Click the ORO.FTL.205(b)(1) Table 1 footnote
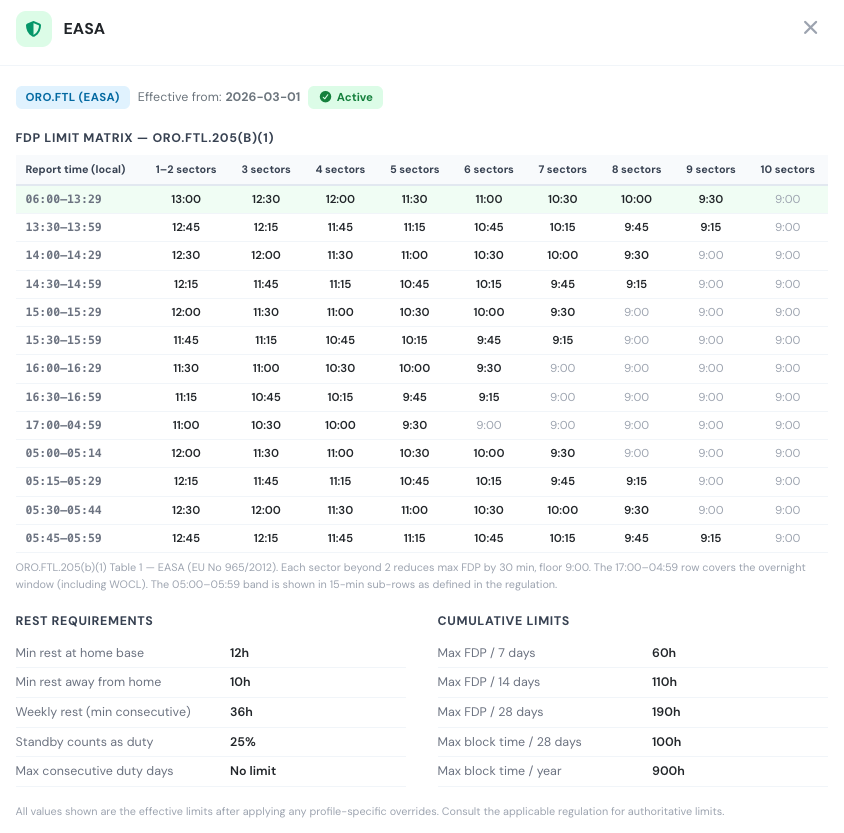 [x=411, y=576]
